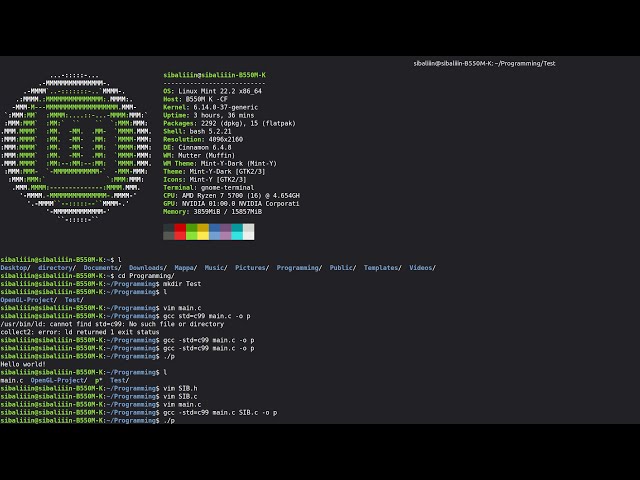Select the WM Theme line Mint-Y-Dark (Mint-Y)
Screen dimensions: 640x480
(x=220, y=163)
